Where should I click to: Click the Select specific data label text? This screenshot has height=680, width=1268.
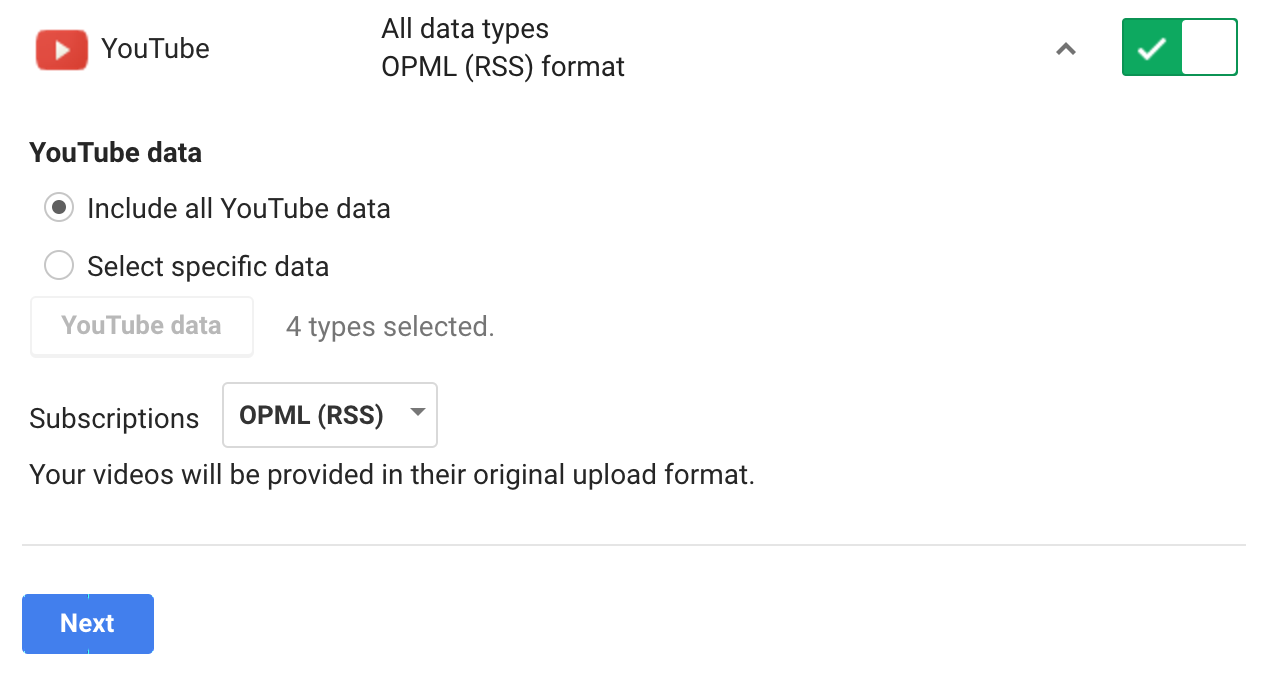(x=208, y=266)
